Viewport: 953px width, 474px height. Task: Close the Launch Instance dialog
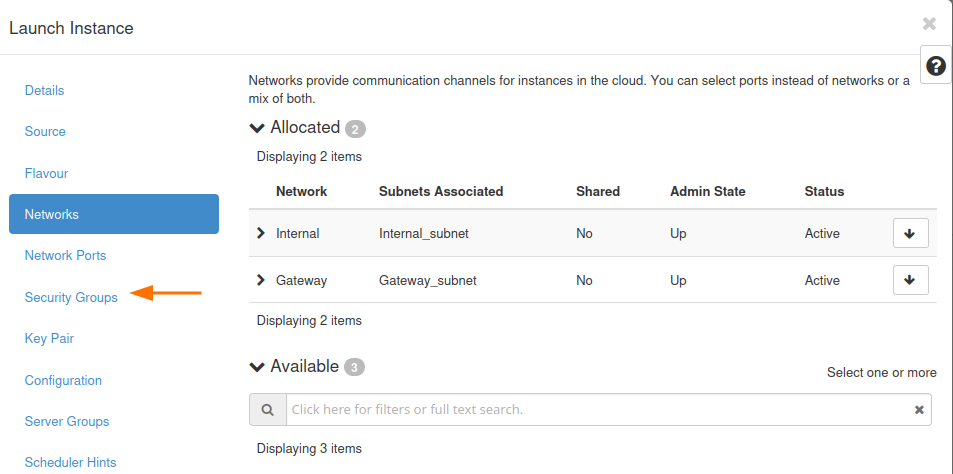coord(929,24)
